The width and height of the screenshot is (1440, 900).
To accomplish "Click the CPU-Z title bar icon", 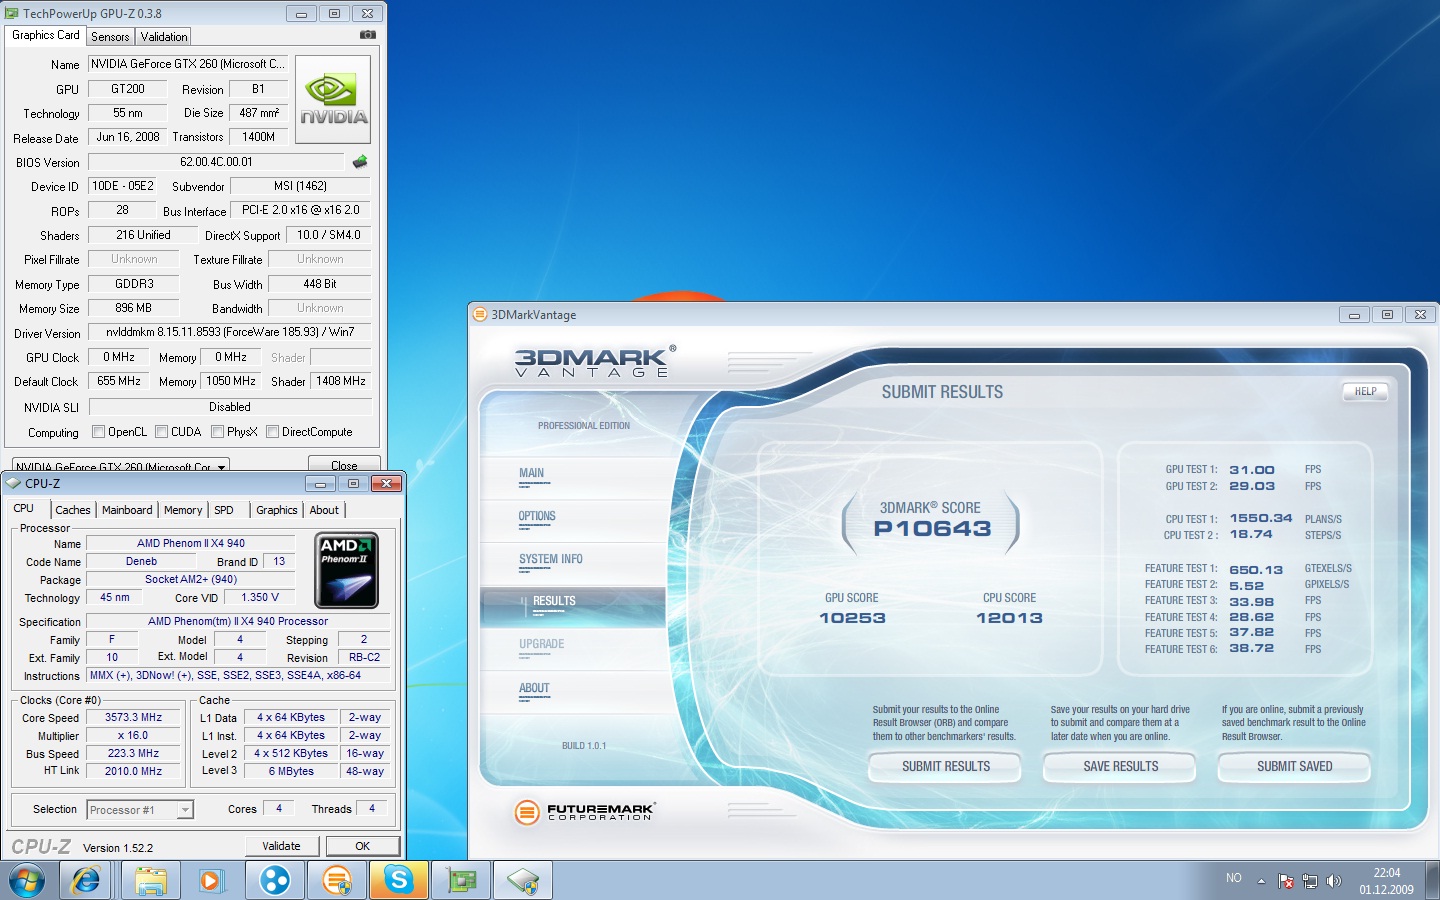I will click(14, 483).
